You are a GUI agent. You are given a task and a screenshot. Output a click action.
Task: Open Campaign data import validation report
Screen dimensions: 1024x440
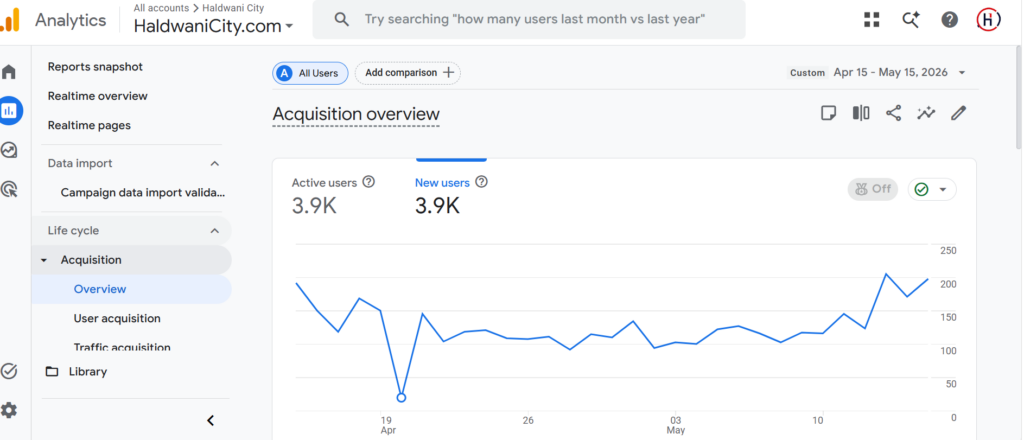tap(142, 193)
